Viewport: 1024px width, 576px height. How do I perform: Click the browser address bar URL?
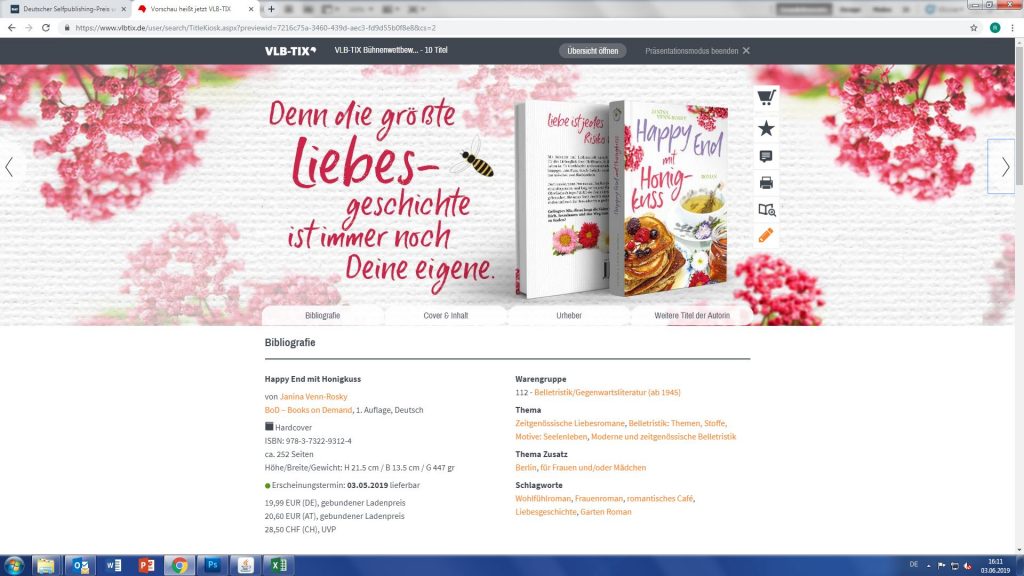[x=255, y=28]
